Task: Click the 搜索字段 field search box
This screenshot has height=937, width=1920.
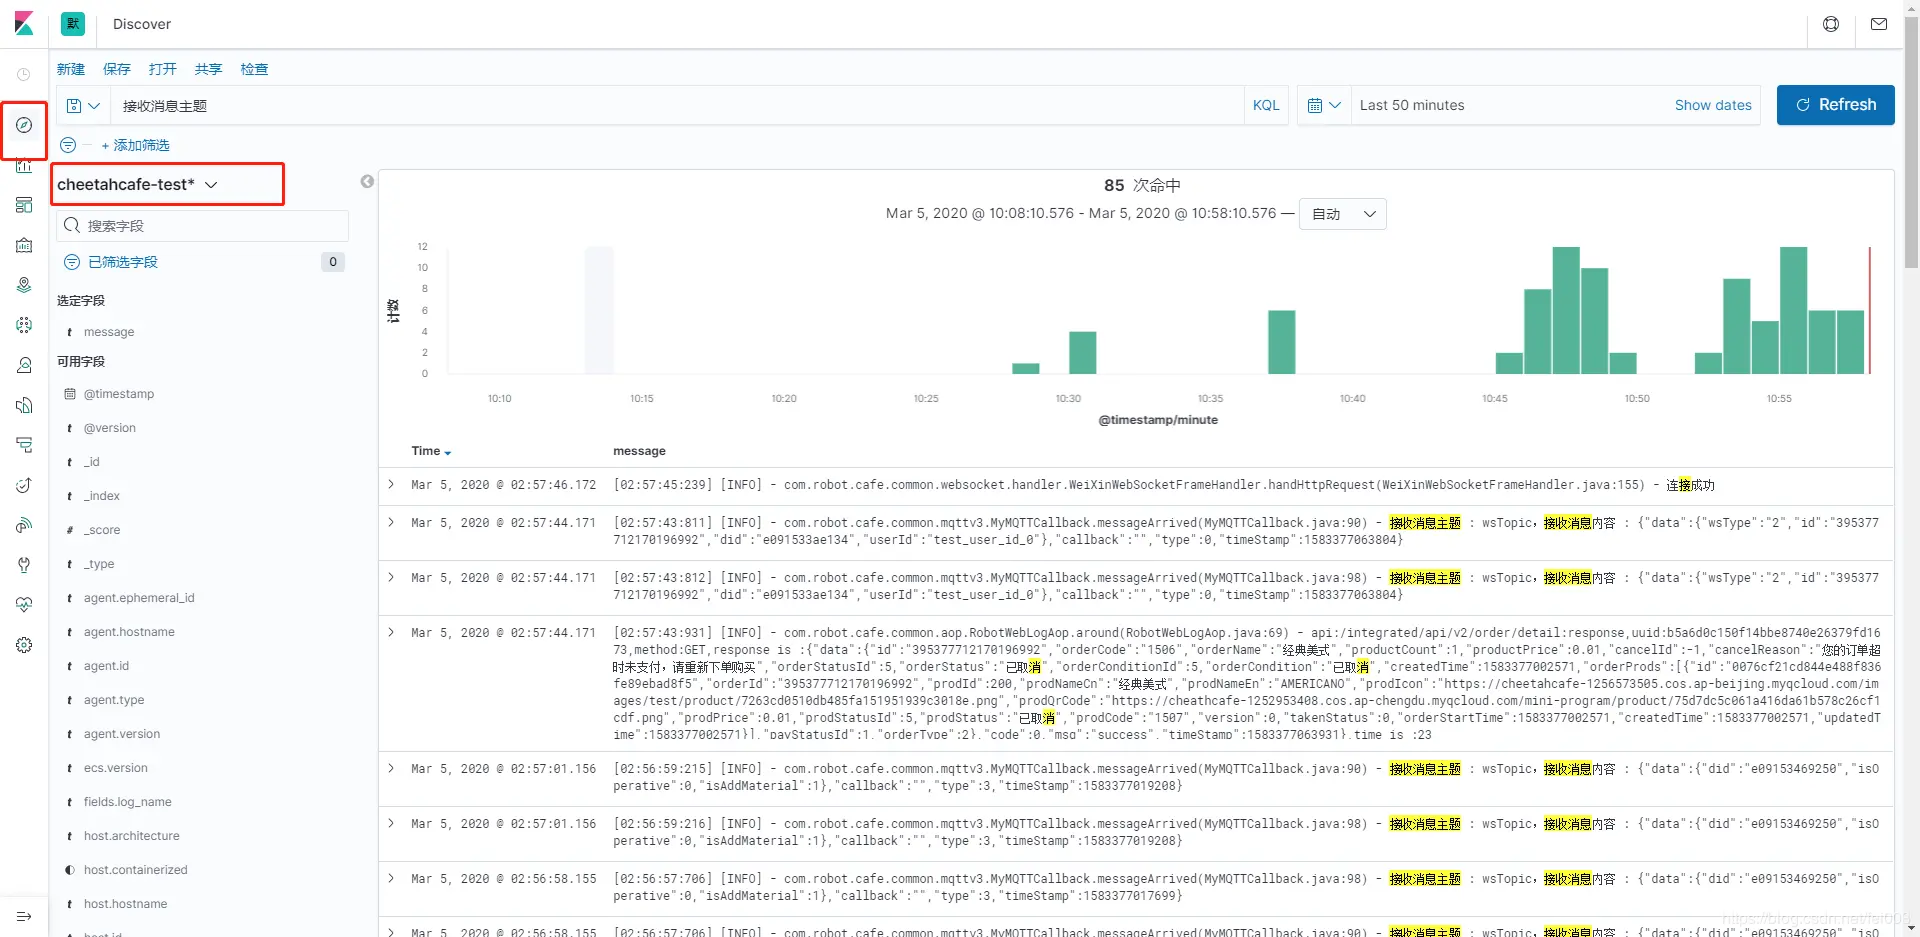Action: point(203,226)
